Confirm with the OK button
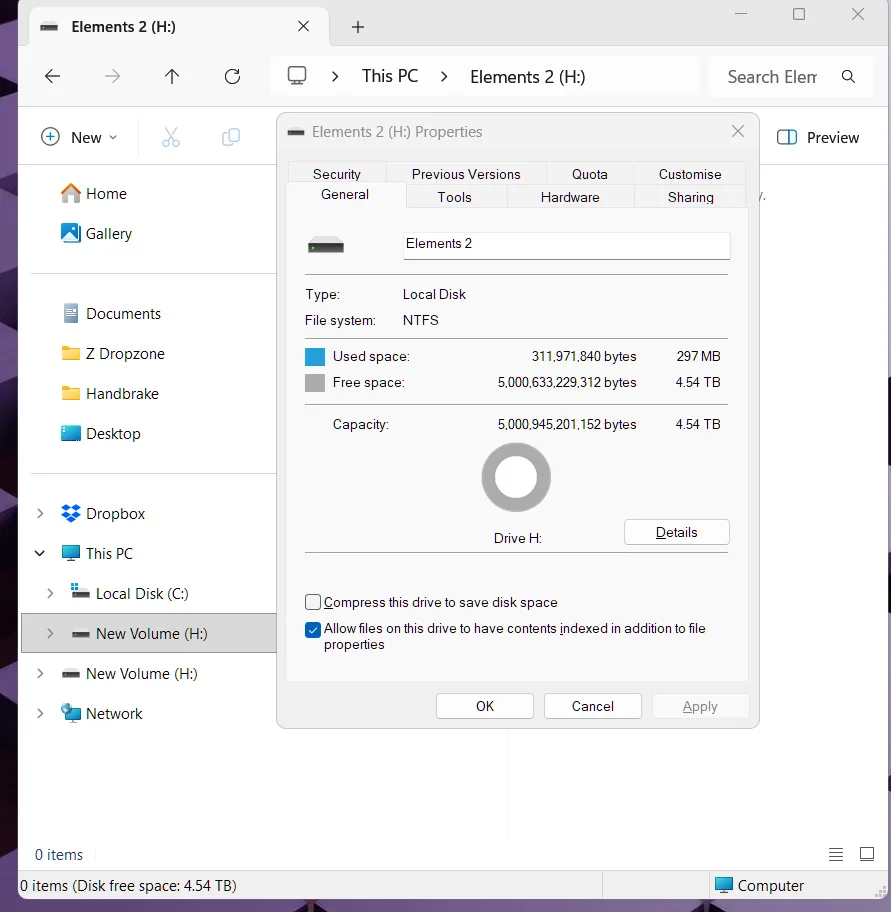Viewport: 891px width, 912px height. pos(484,706)
